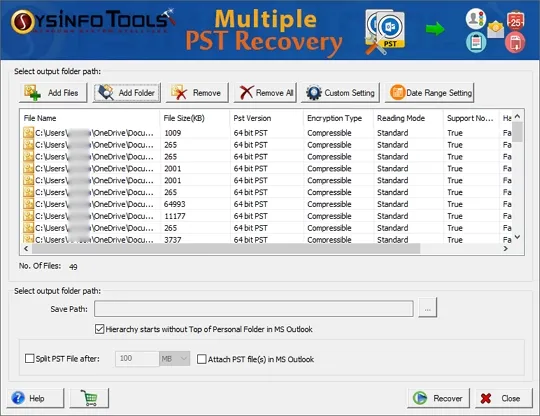Start recovery with the Recover button
The height and width of the screenshot is (416, 540).
coord(438,398)
